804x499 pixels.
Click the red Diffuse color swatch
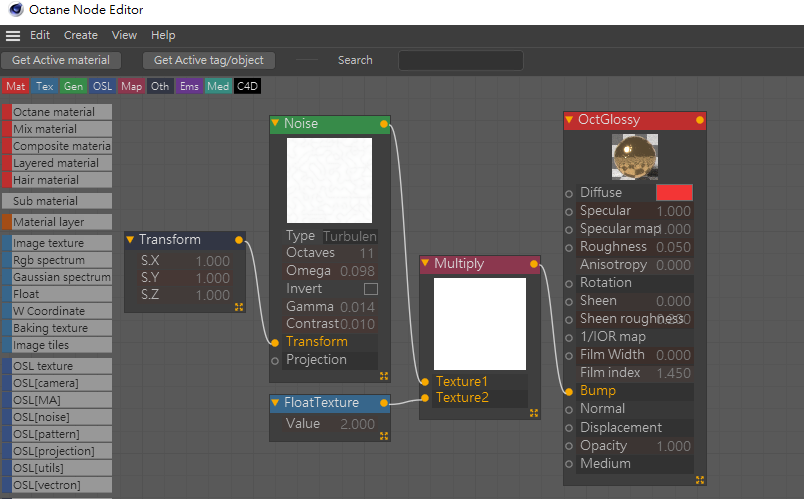[x=674, y=193]
